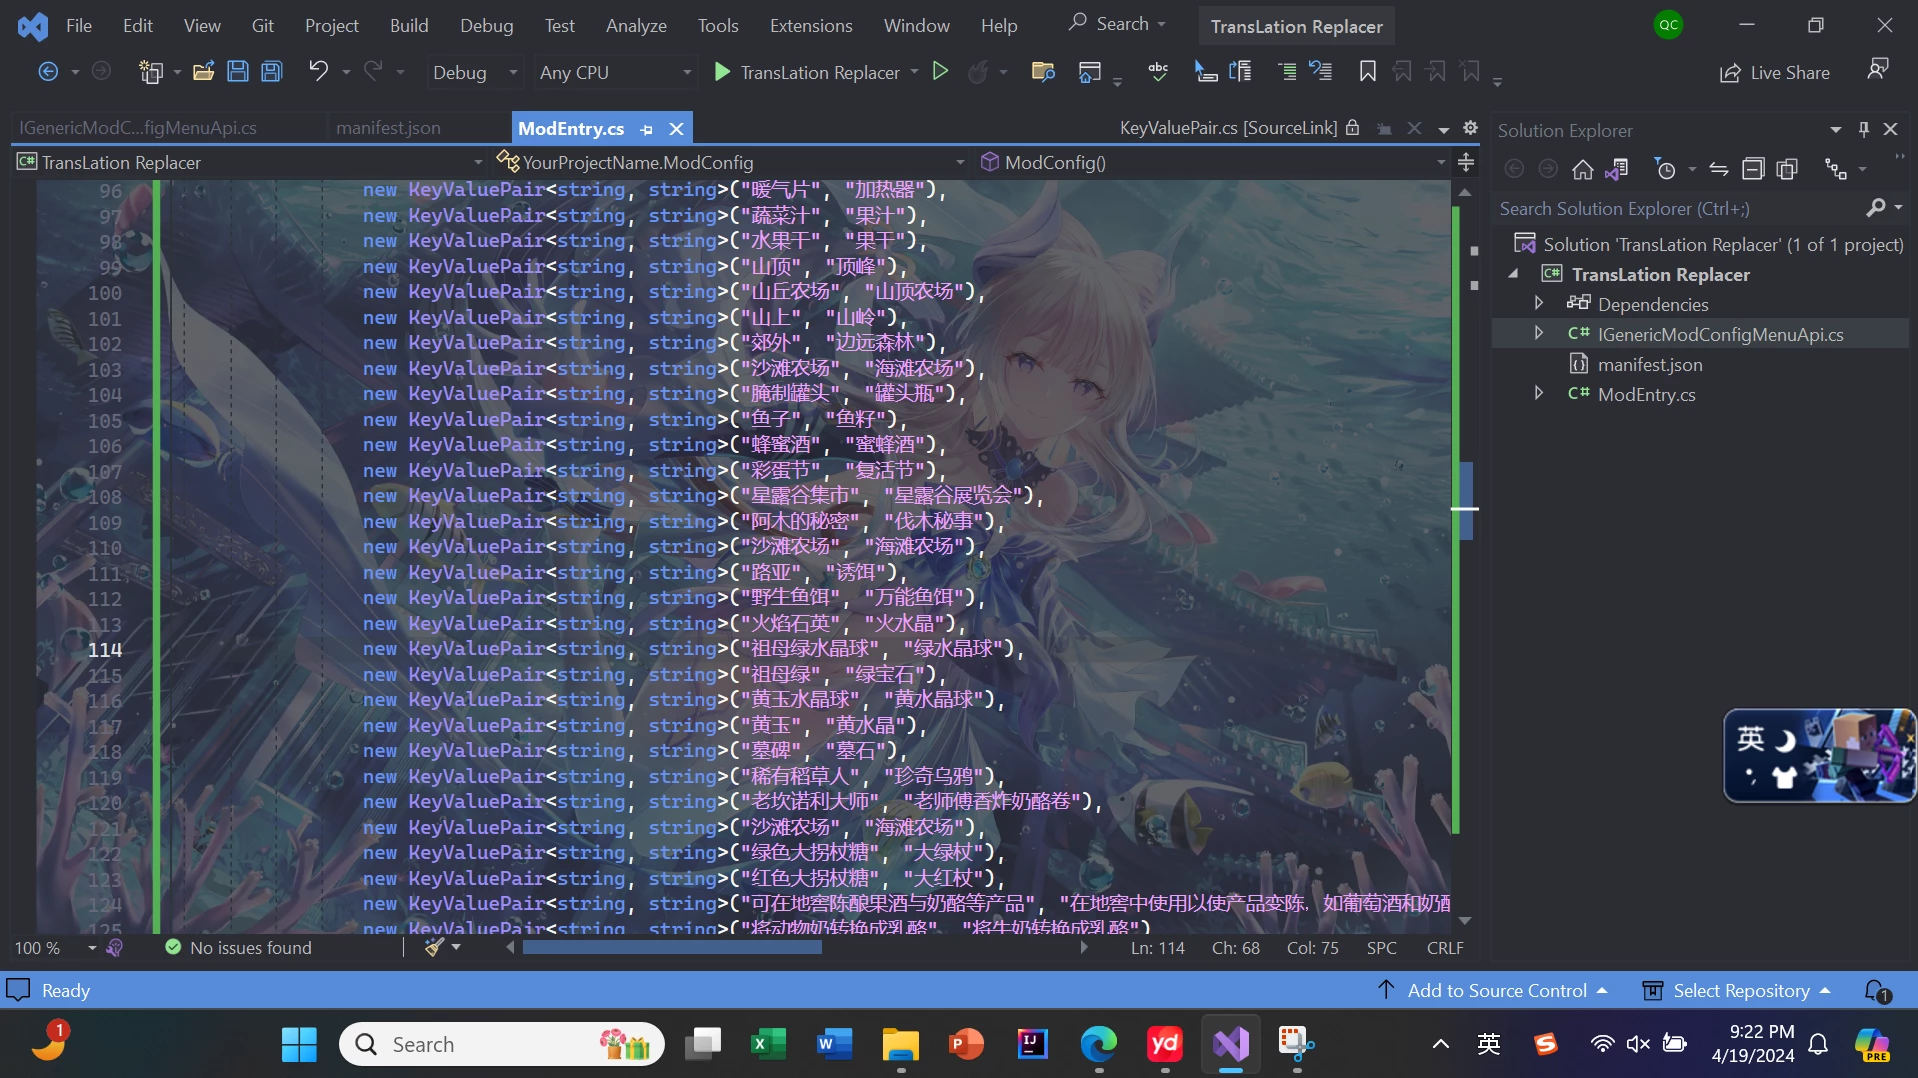1918x1078 pixels.
Task: Open the YourProjectName.ModConfig type dropdown
Action: click(731, 162)
